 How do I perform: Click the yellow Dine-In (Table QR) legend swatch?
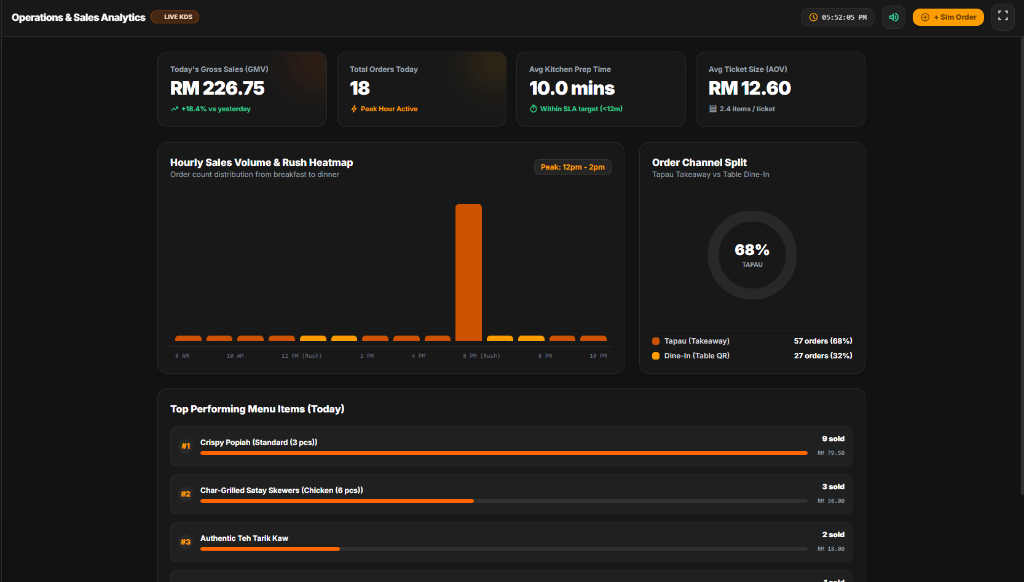point(656,356)
